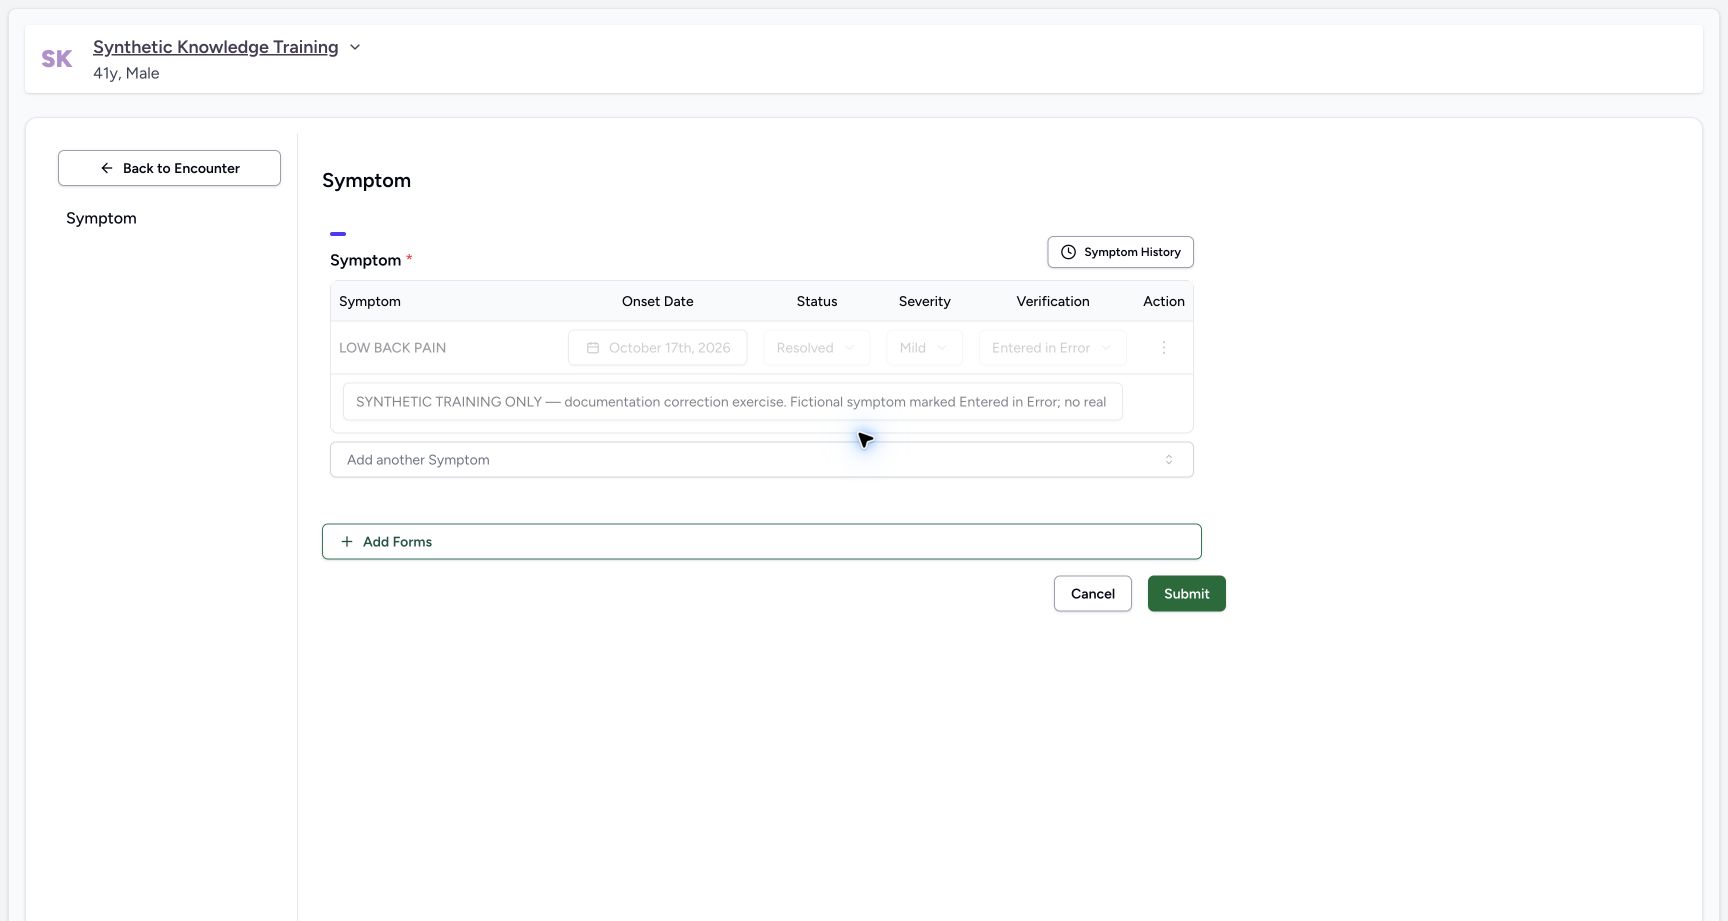Open the Resolved status dropdown
Image resolution: width=1728 pixels, height=921 pixels.
coord(816,348)
